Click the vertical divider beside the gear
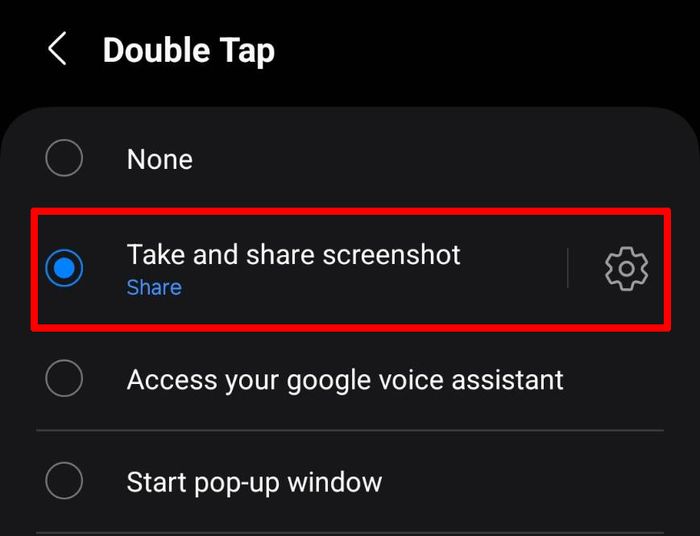This screenshot has height=536, width=700. (x=567, y=268)
